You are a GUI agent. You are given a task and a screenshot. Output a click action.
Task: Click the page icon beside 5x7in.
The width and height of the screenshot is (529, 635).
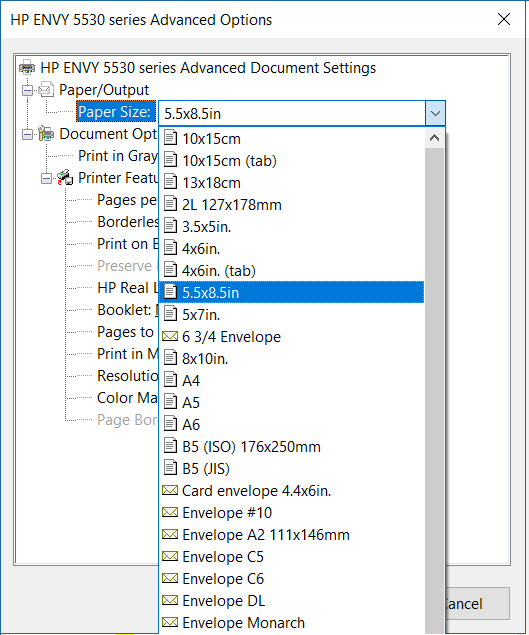170,314
